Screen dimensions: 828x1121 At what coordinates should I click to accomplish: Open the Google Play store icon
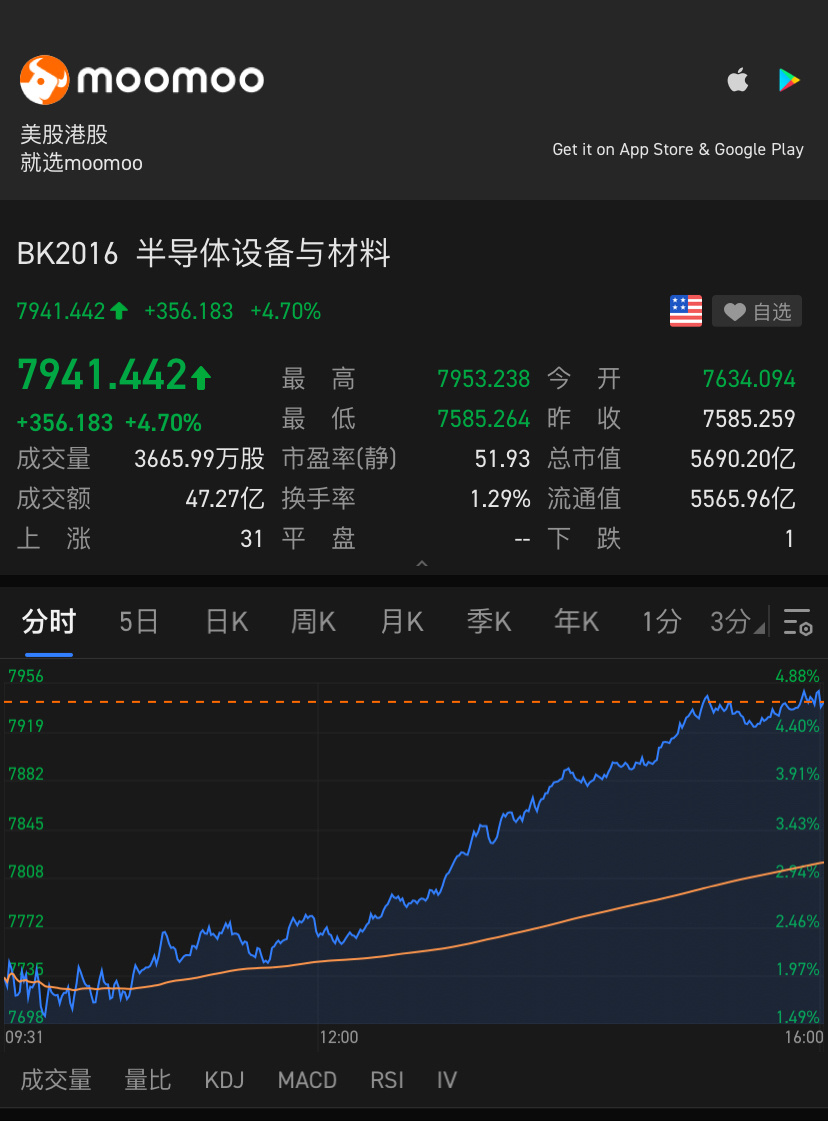[x=789, y=80]
